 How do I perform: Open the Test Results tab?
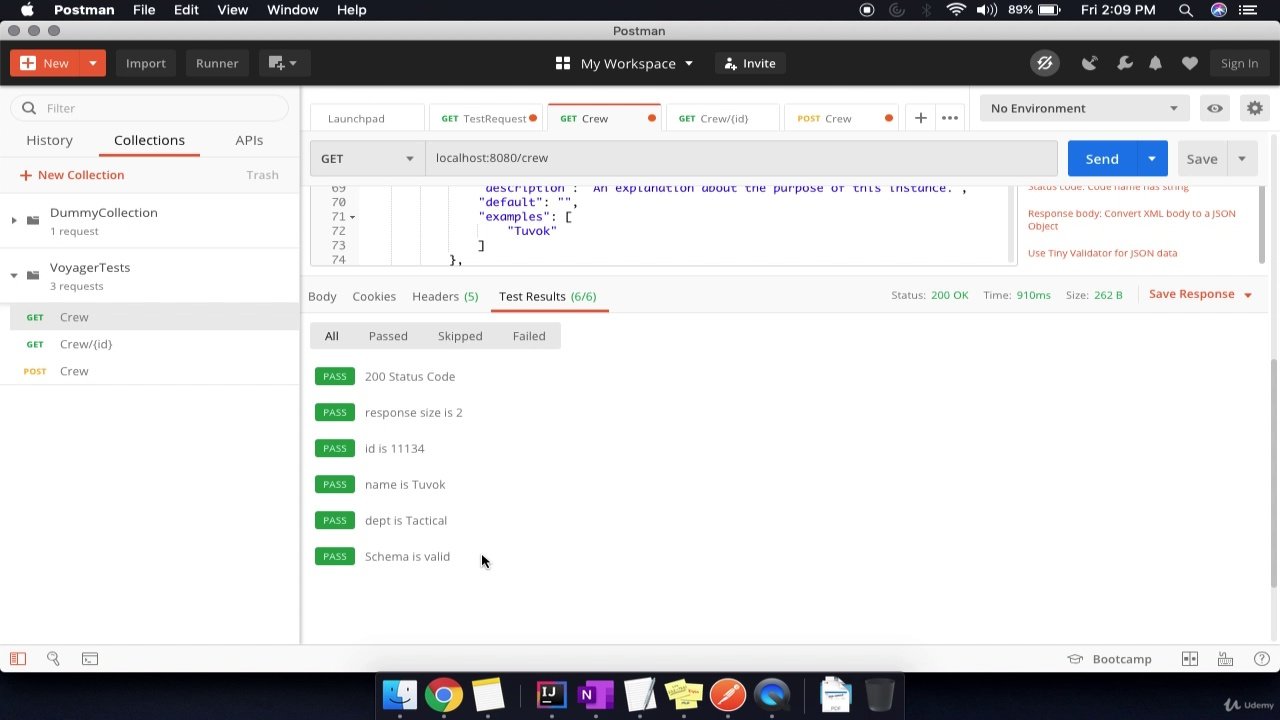[x=547, y=296]
